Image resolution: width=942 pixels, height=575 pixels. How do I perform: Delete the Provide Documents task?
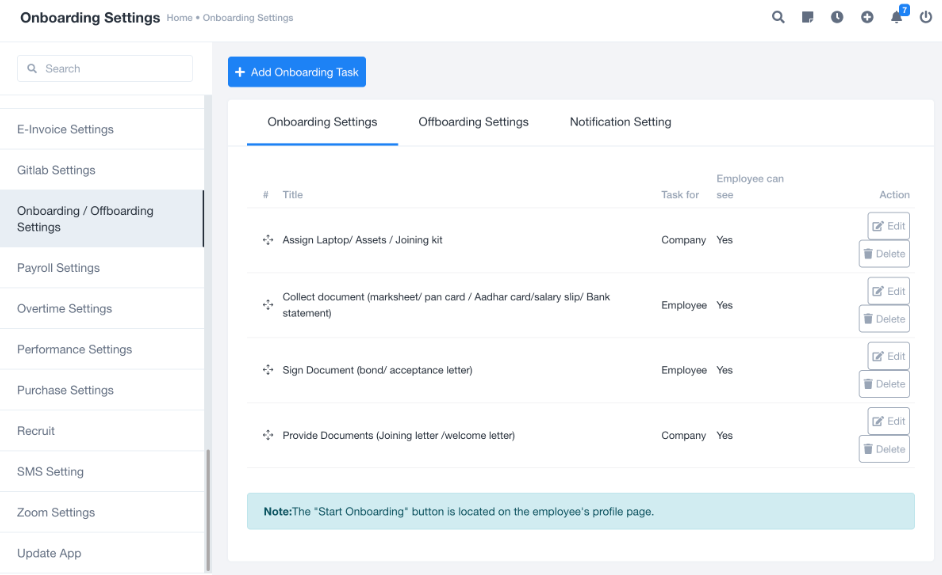click(884, 449)
